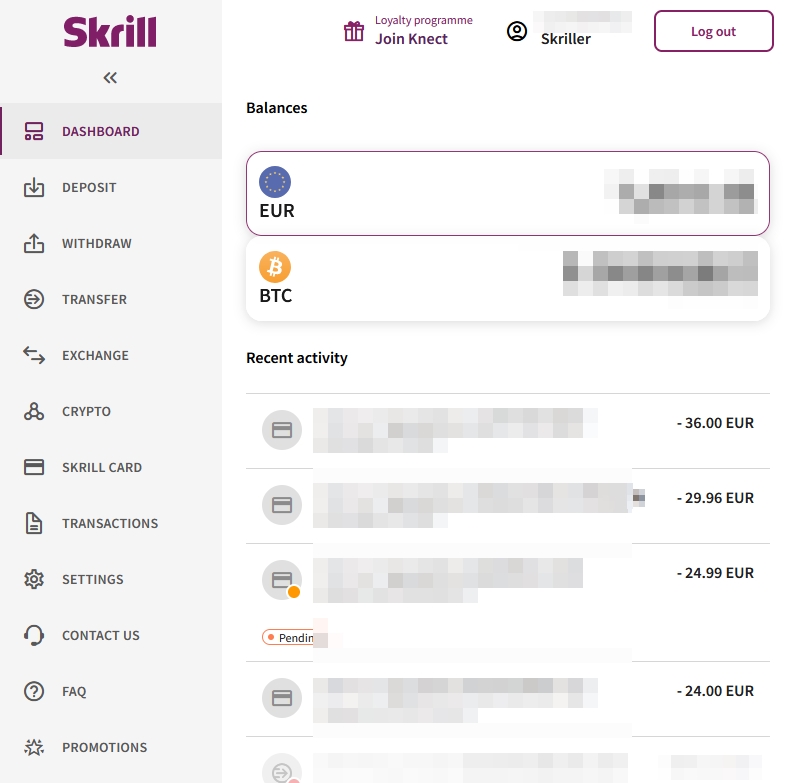The height and width of the screenshot is (783, 786).
Task: Click the Crypto nodes icon
Action: pyautogui.click(x=34, y=411)
